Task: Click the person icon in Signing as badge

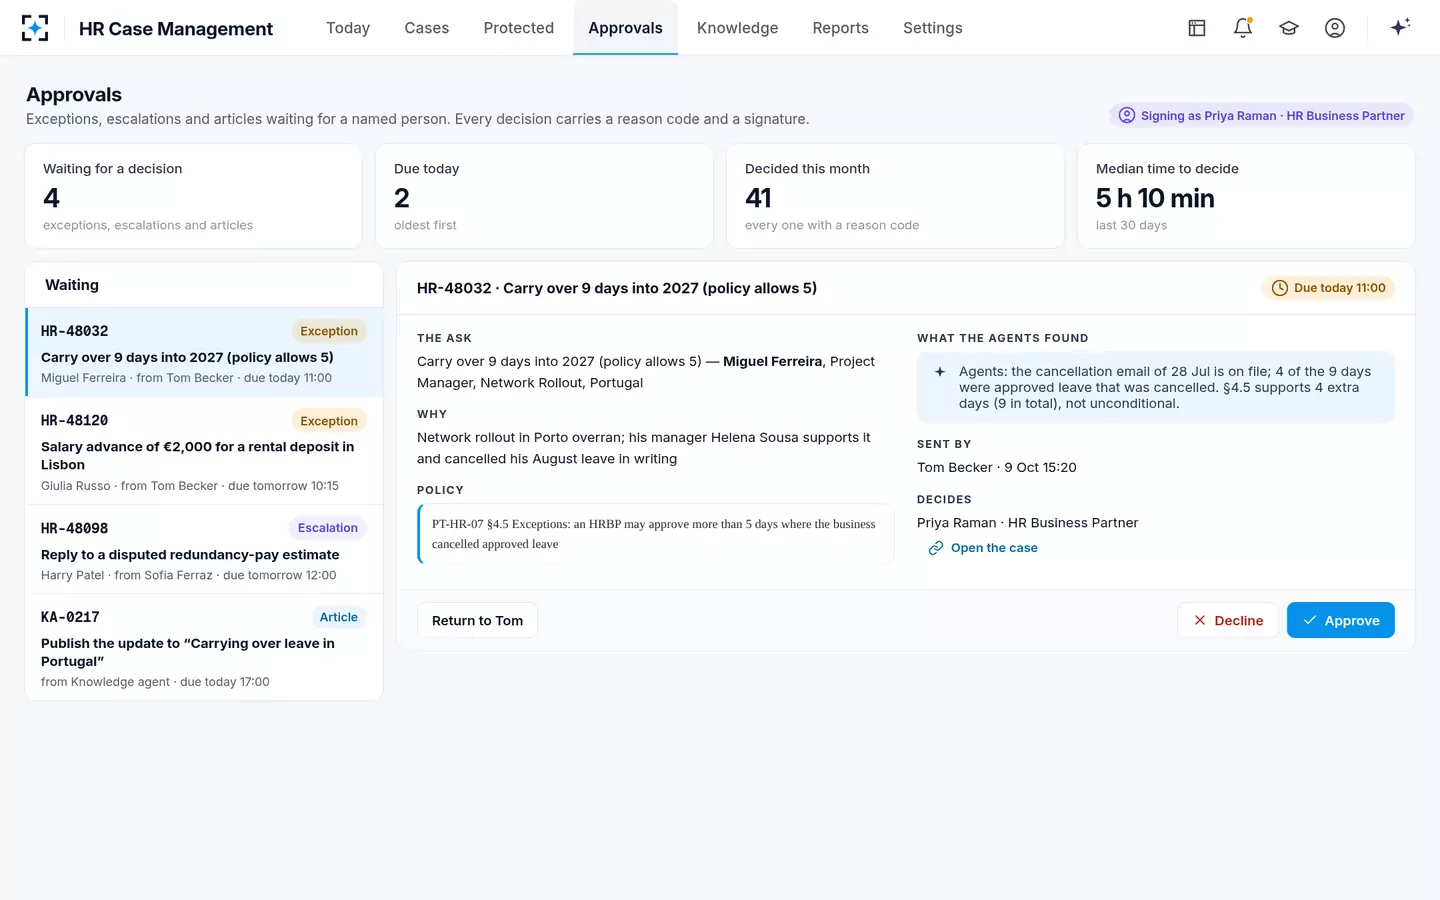Action: pyautogui.click(x=1127, y=115)
